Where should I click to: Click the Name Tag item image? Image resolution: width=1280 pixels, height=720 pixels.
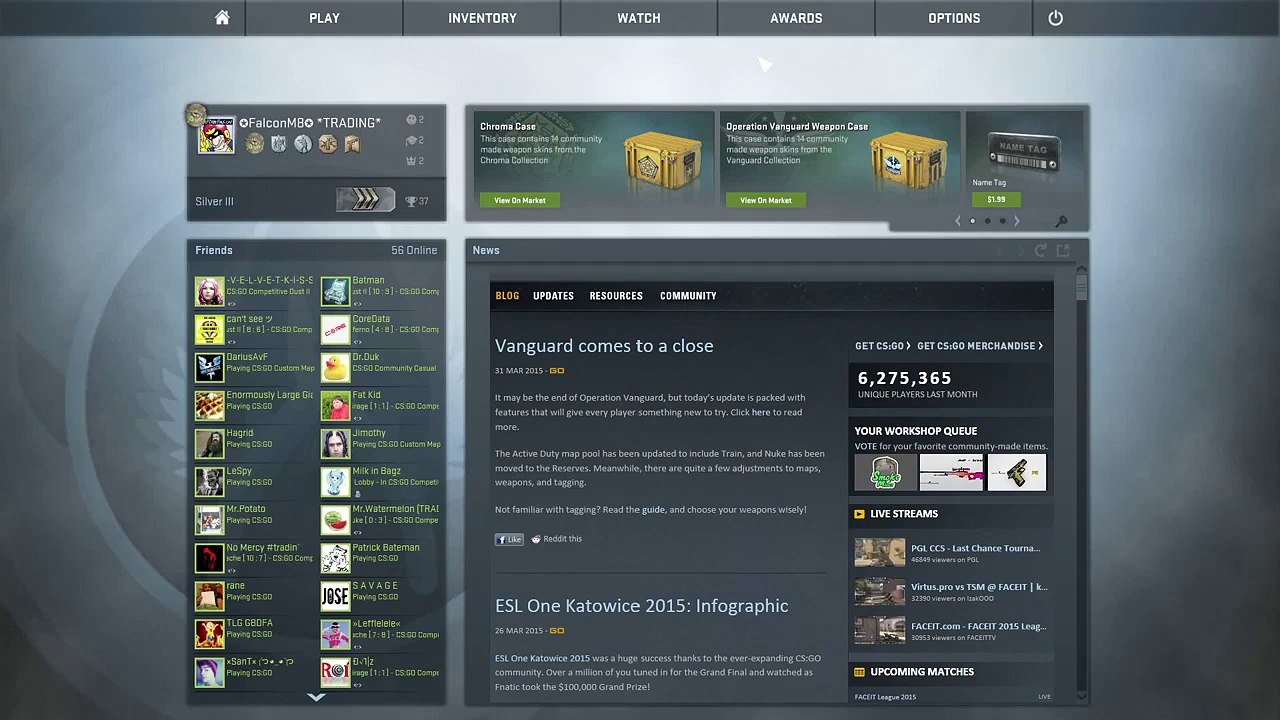tap(1024, 151)
